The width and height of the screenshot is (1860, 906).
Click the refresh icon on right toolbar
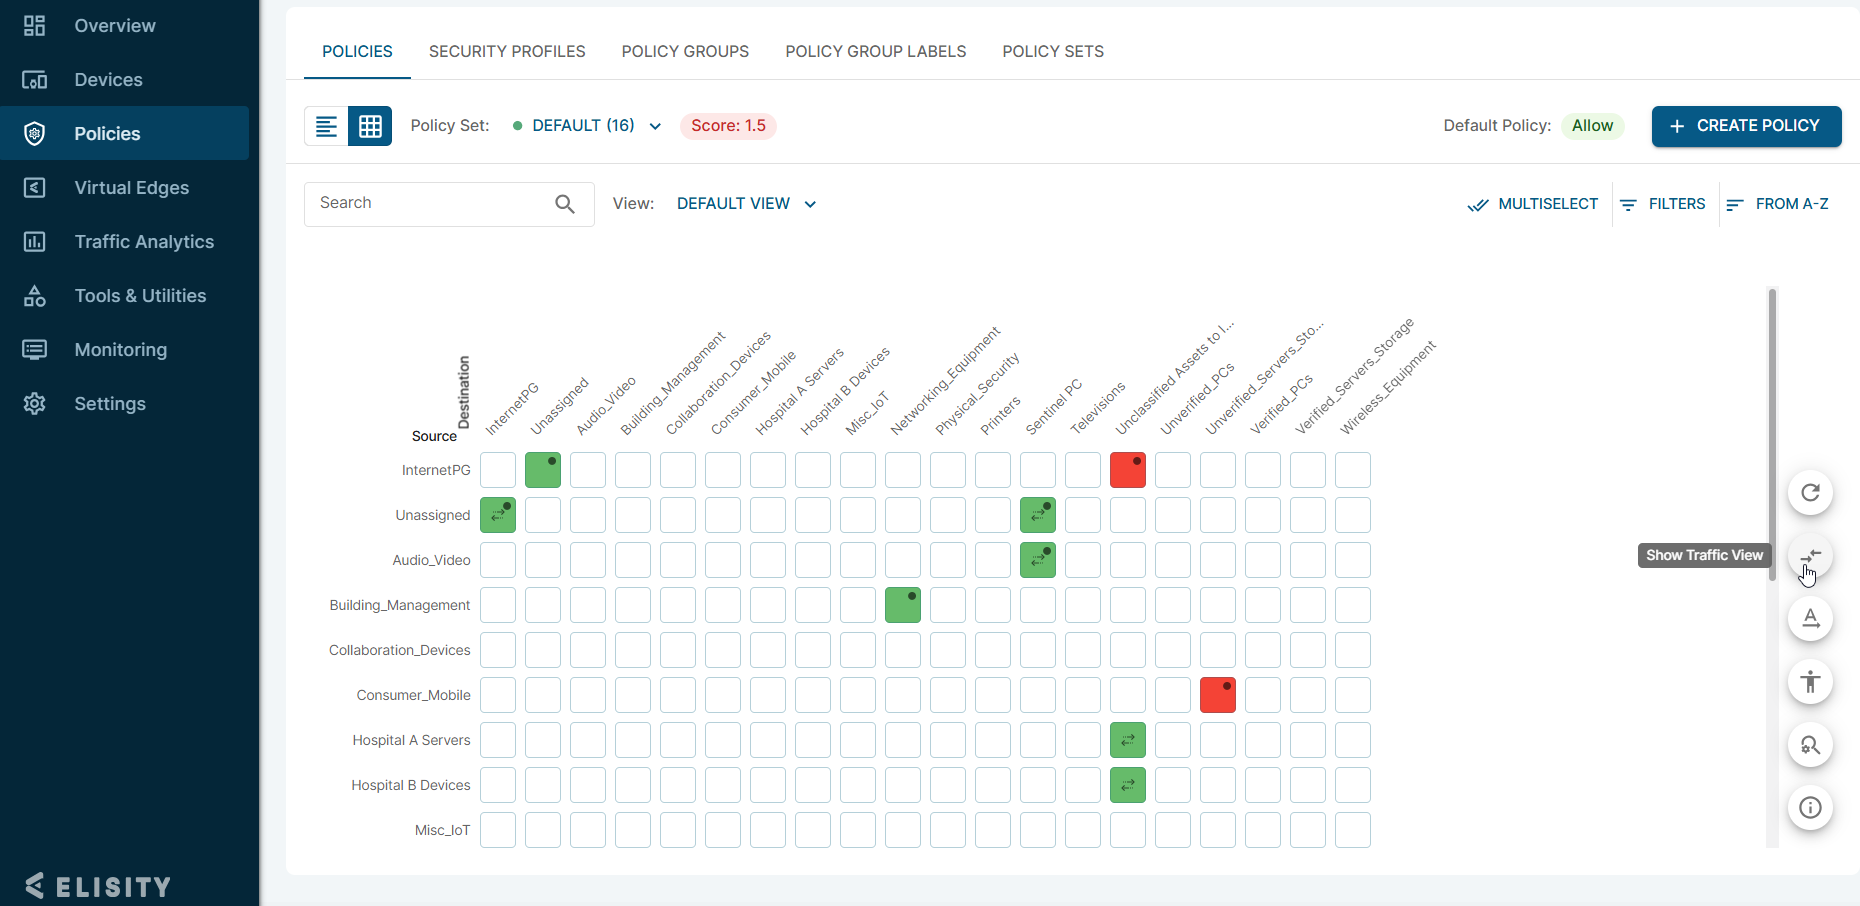(1810, 493)
